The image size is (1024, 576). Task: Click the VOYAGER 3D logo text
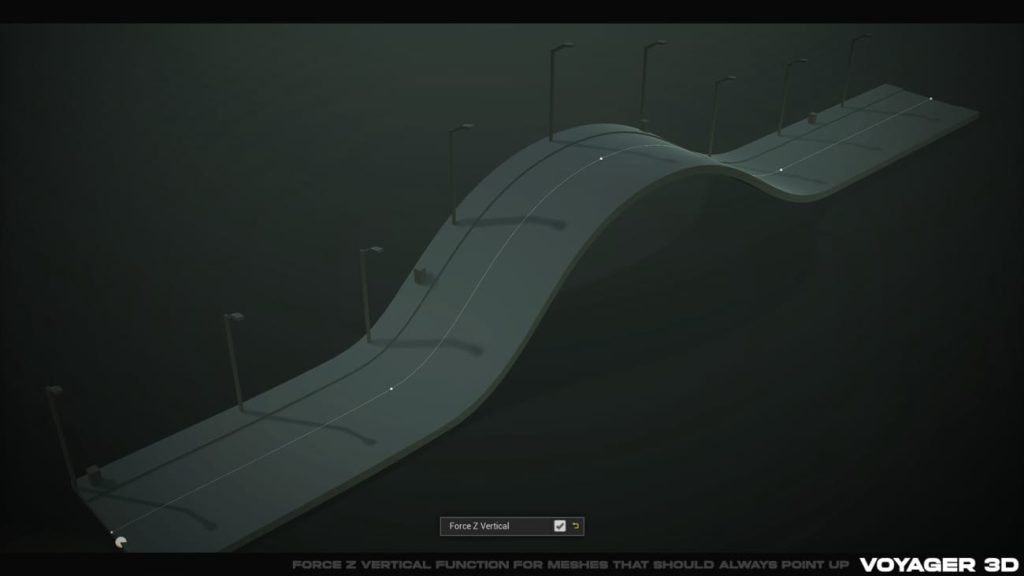pos(940,561)
